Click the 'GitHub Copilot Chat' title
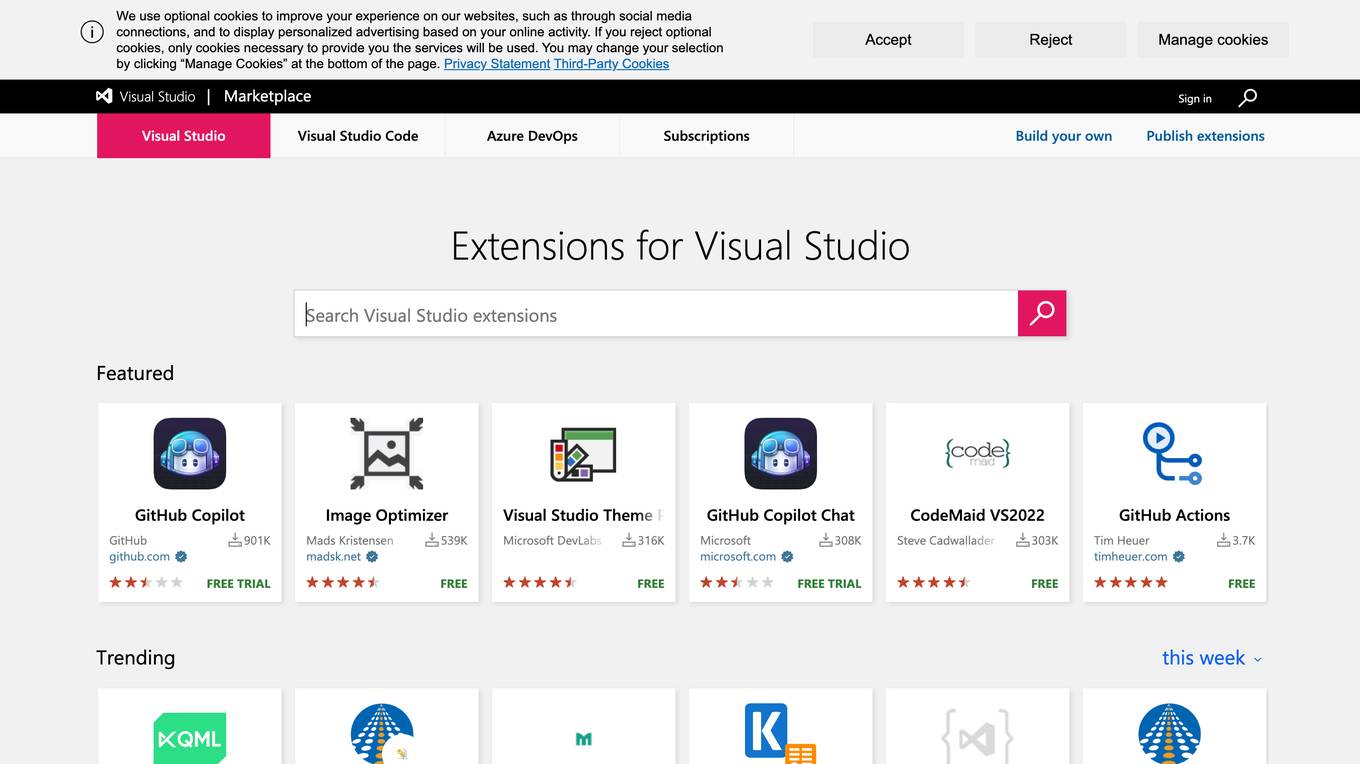 tap(781, 515)
